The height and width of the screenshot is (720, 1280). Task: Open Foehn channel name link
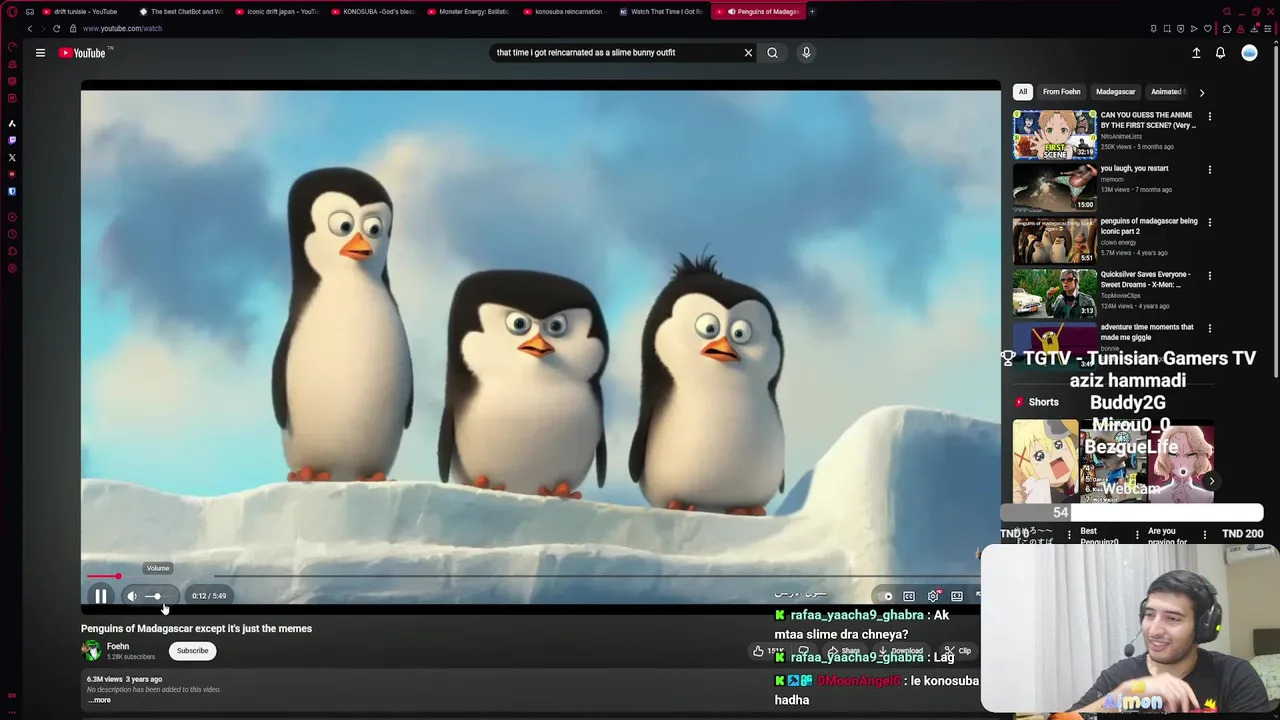pyautogui.click(x=118, y=646)
